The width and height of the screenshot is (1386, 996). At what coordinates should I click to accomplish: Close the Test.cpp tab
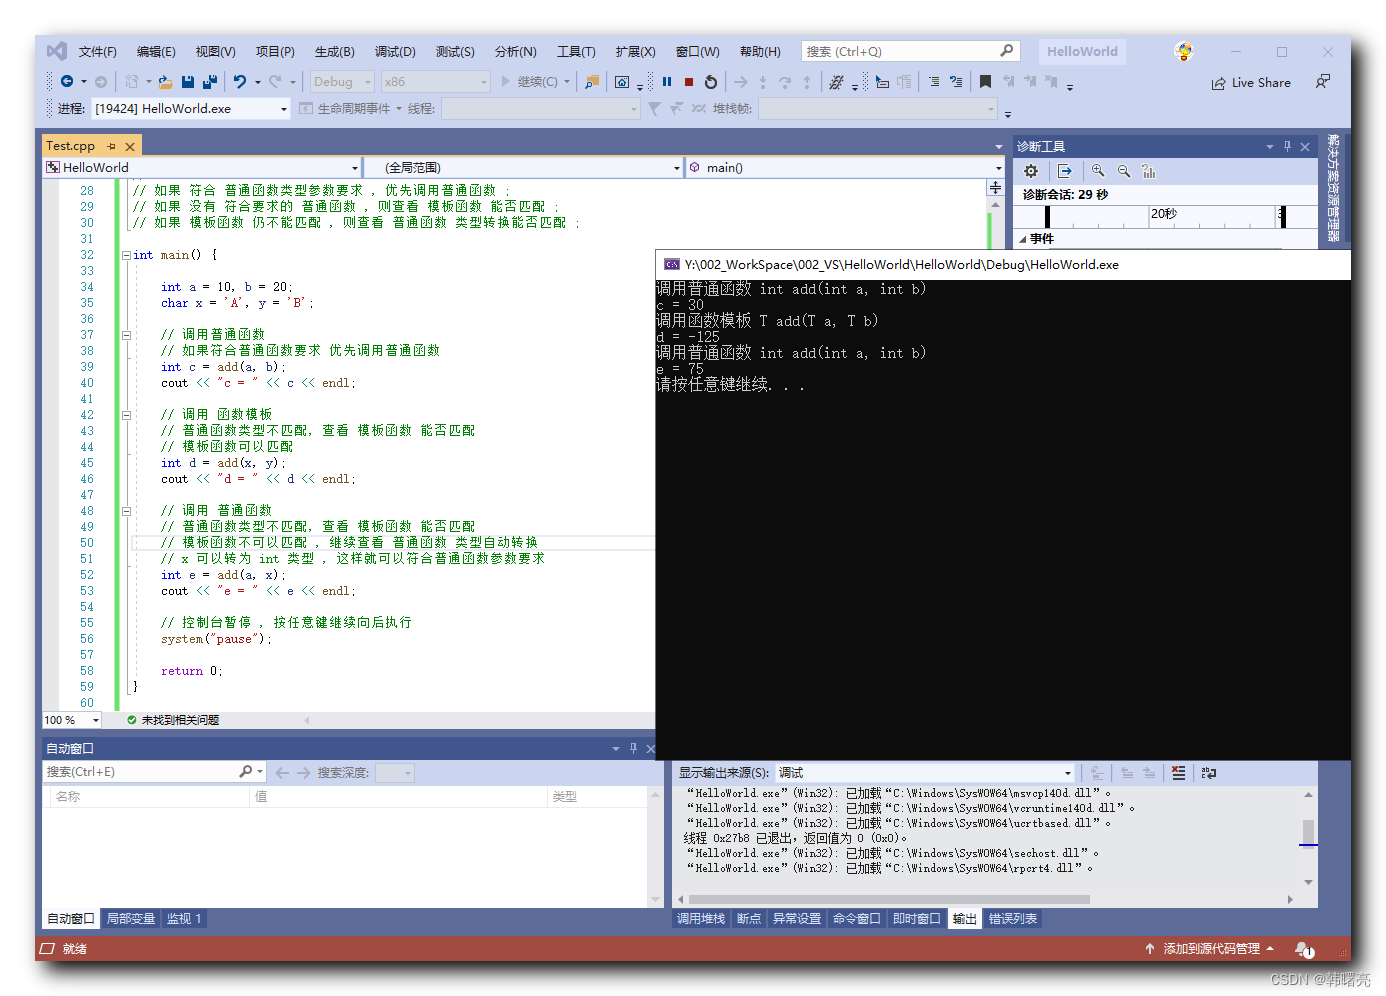click(130, 146)
